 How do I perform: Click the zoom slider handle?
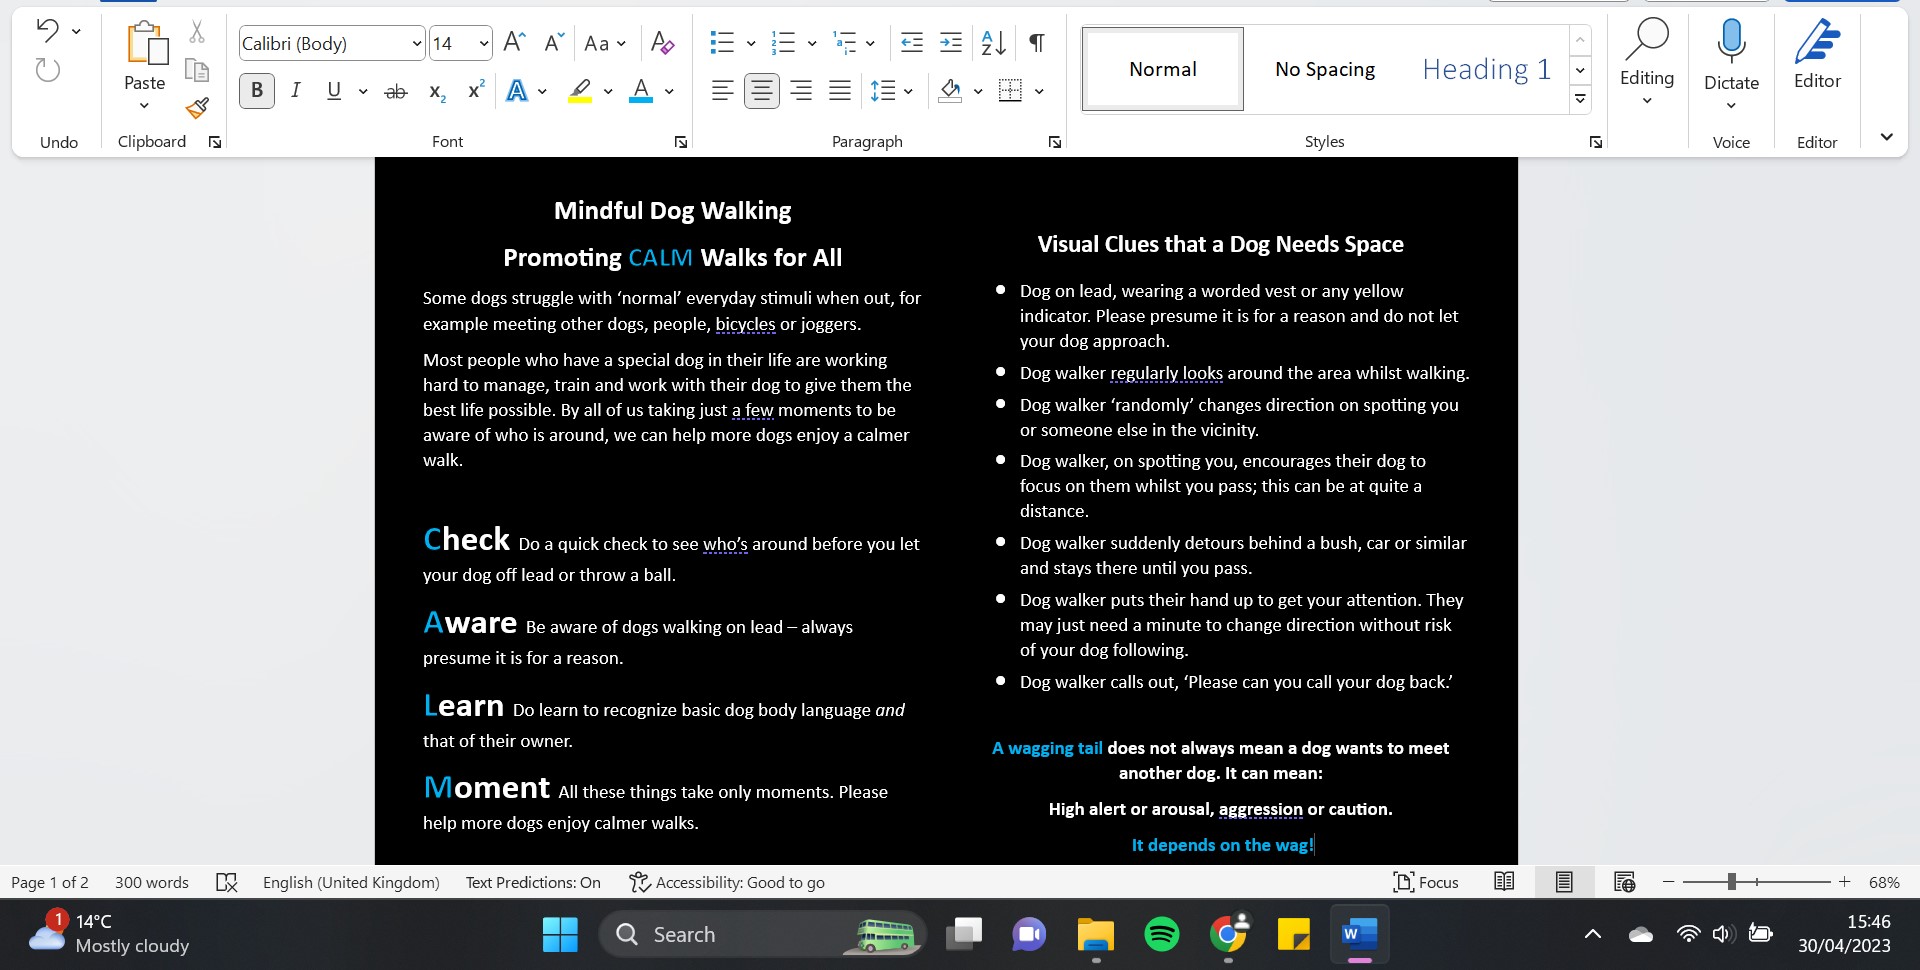click(x=1731, y=882)
